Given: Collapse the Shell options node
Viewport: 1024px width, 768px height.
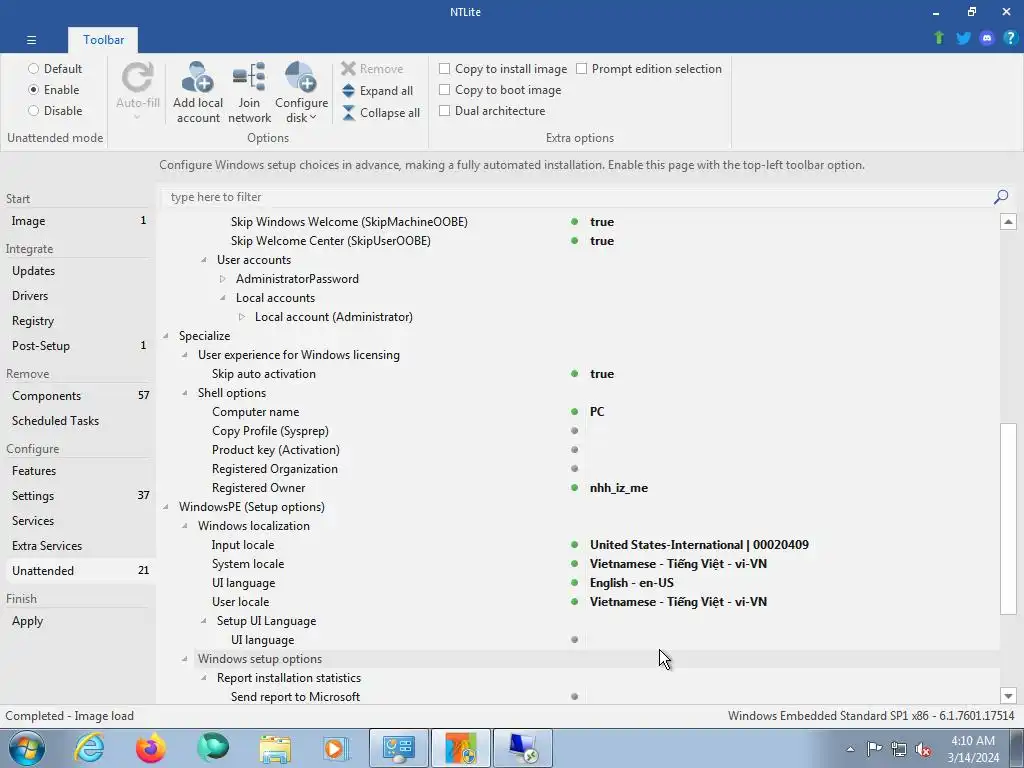Looking at the screenshot, I should coord(185,392).
